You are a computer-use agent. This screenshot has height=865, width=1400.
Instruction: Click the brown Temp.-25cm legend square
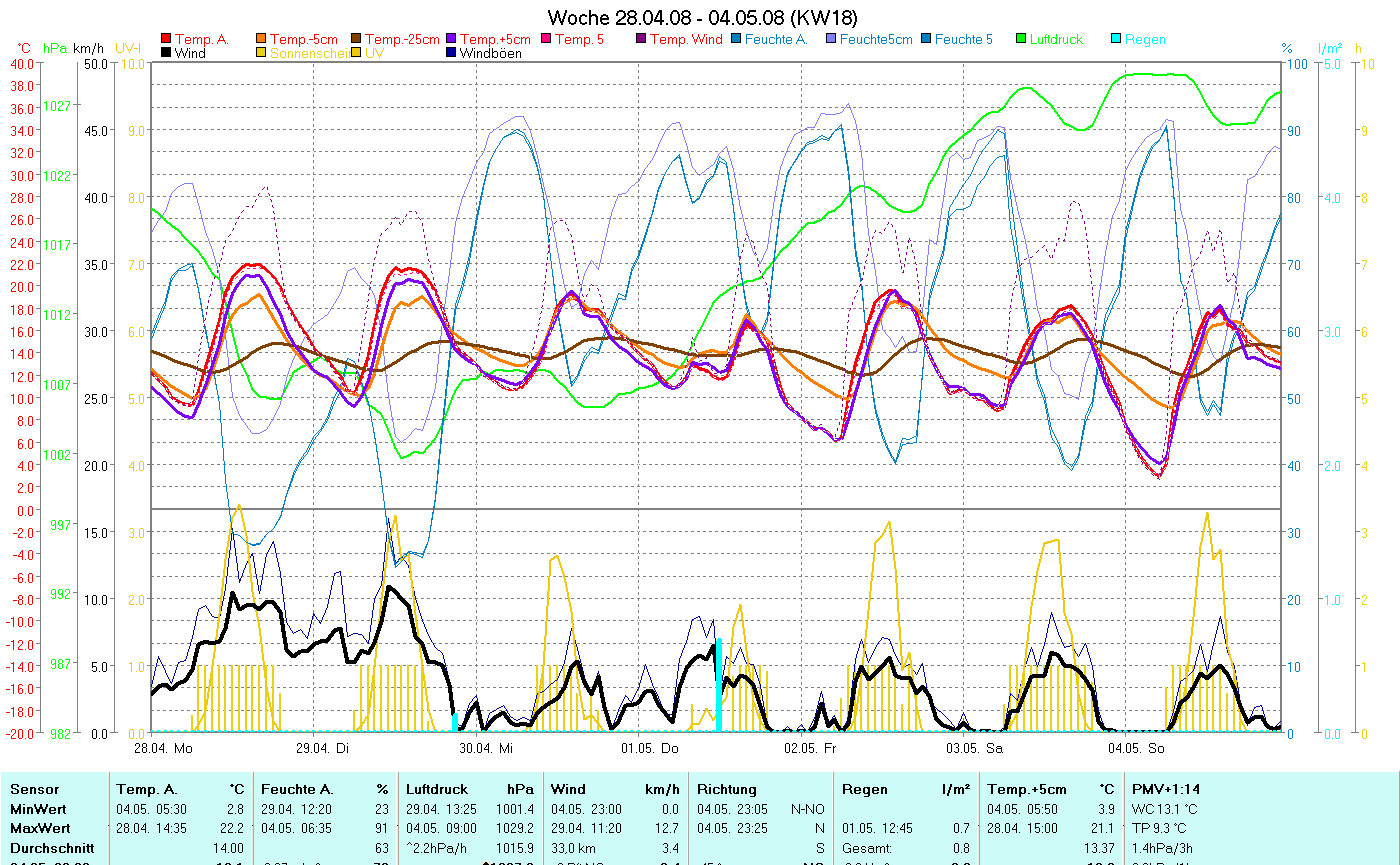pos(357,40)
